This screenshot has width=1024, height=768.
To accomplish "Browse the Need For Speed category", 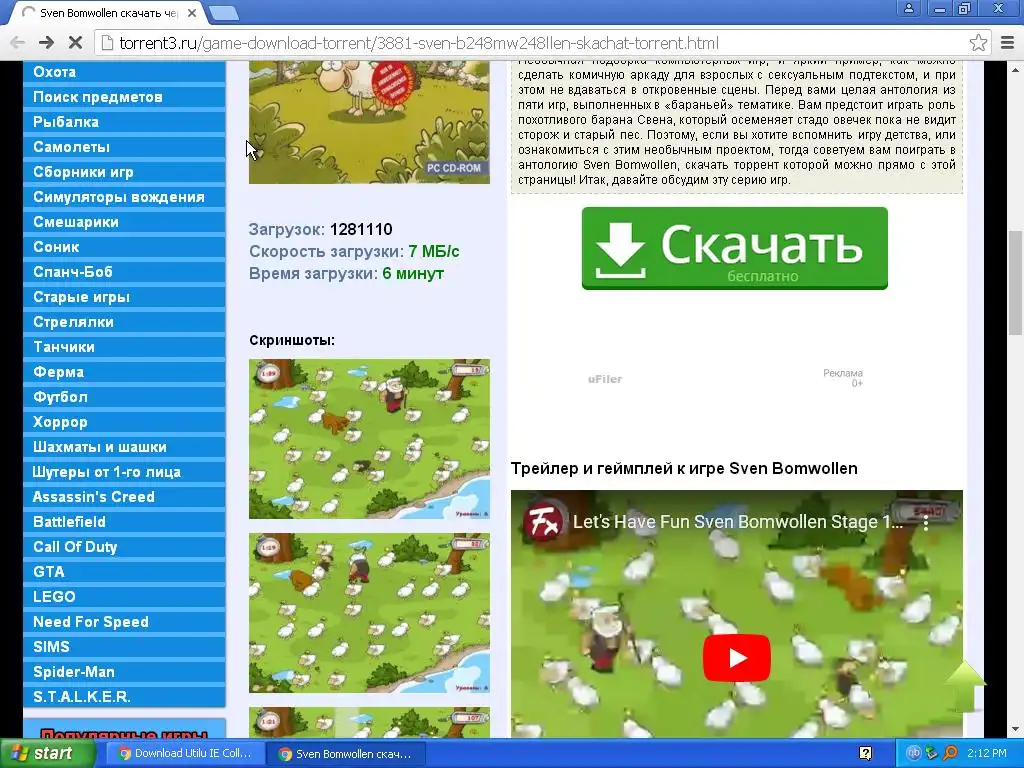I will click(x=124, y=622).
